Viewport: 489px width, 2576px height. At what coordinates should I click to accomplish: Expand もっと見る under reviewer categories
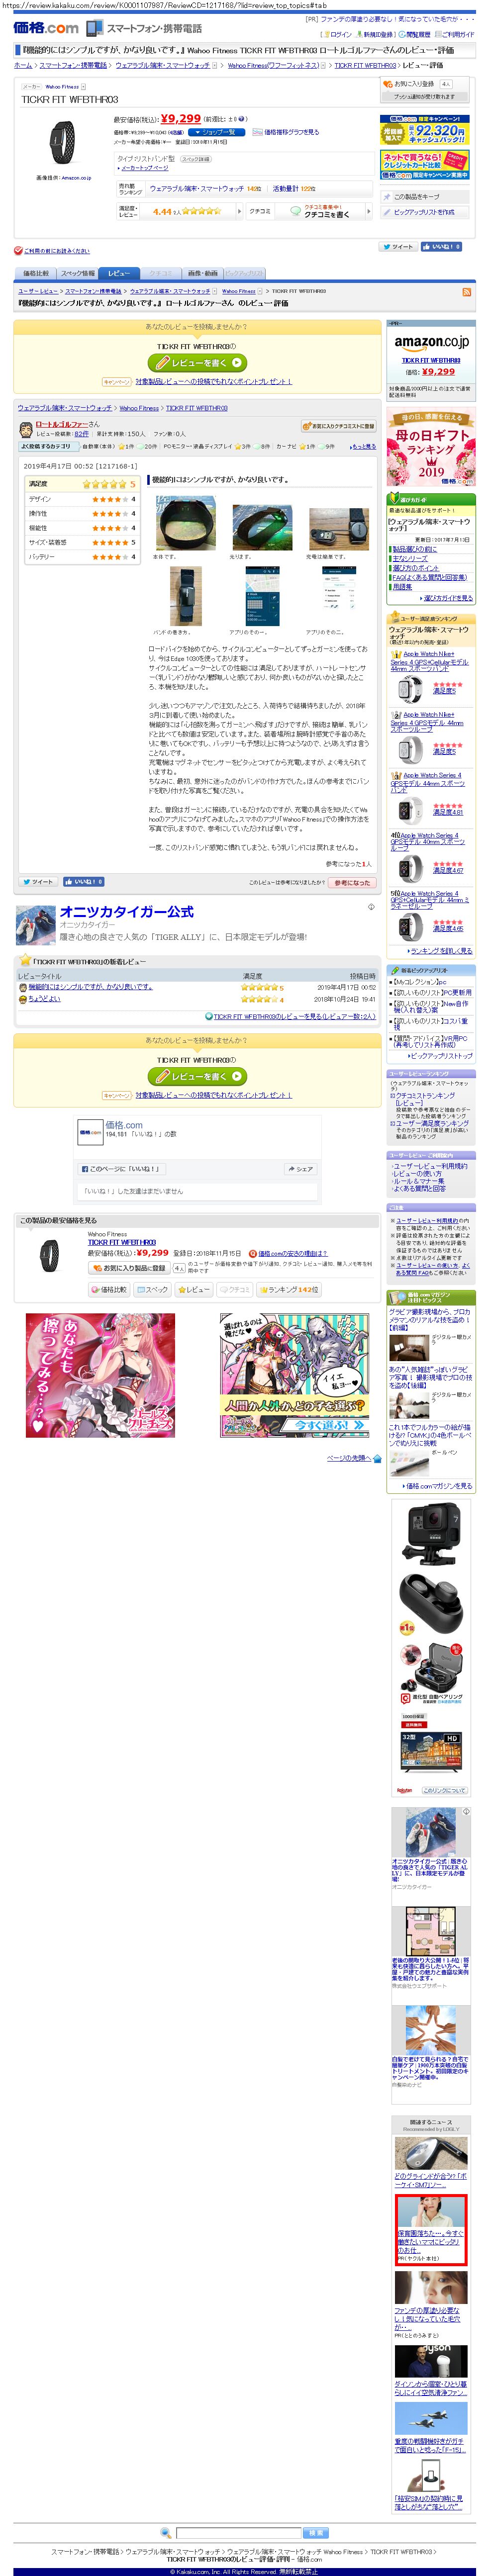[x=363, y=446]
